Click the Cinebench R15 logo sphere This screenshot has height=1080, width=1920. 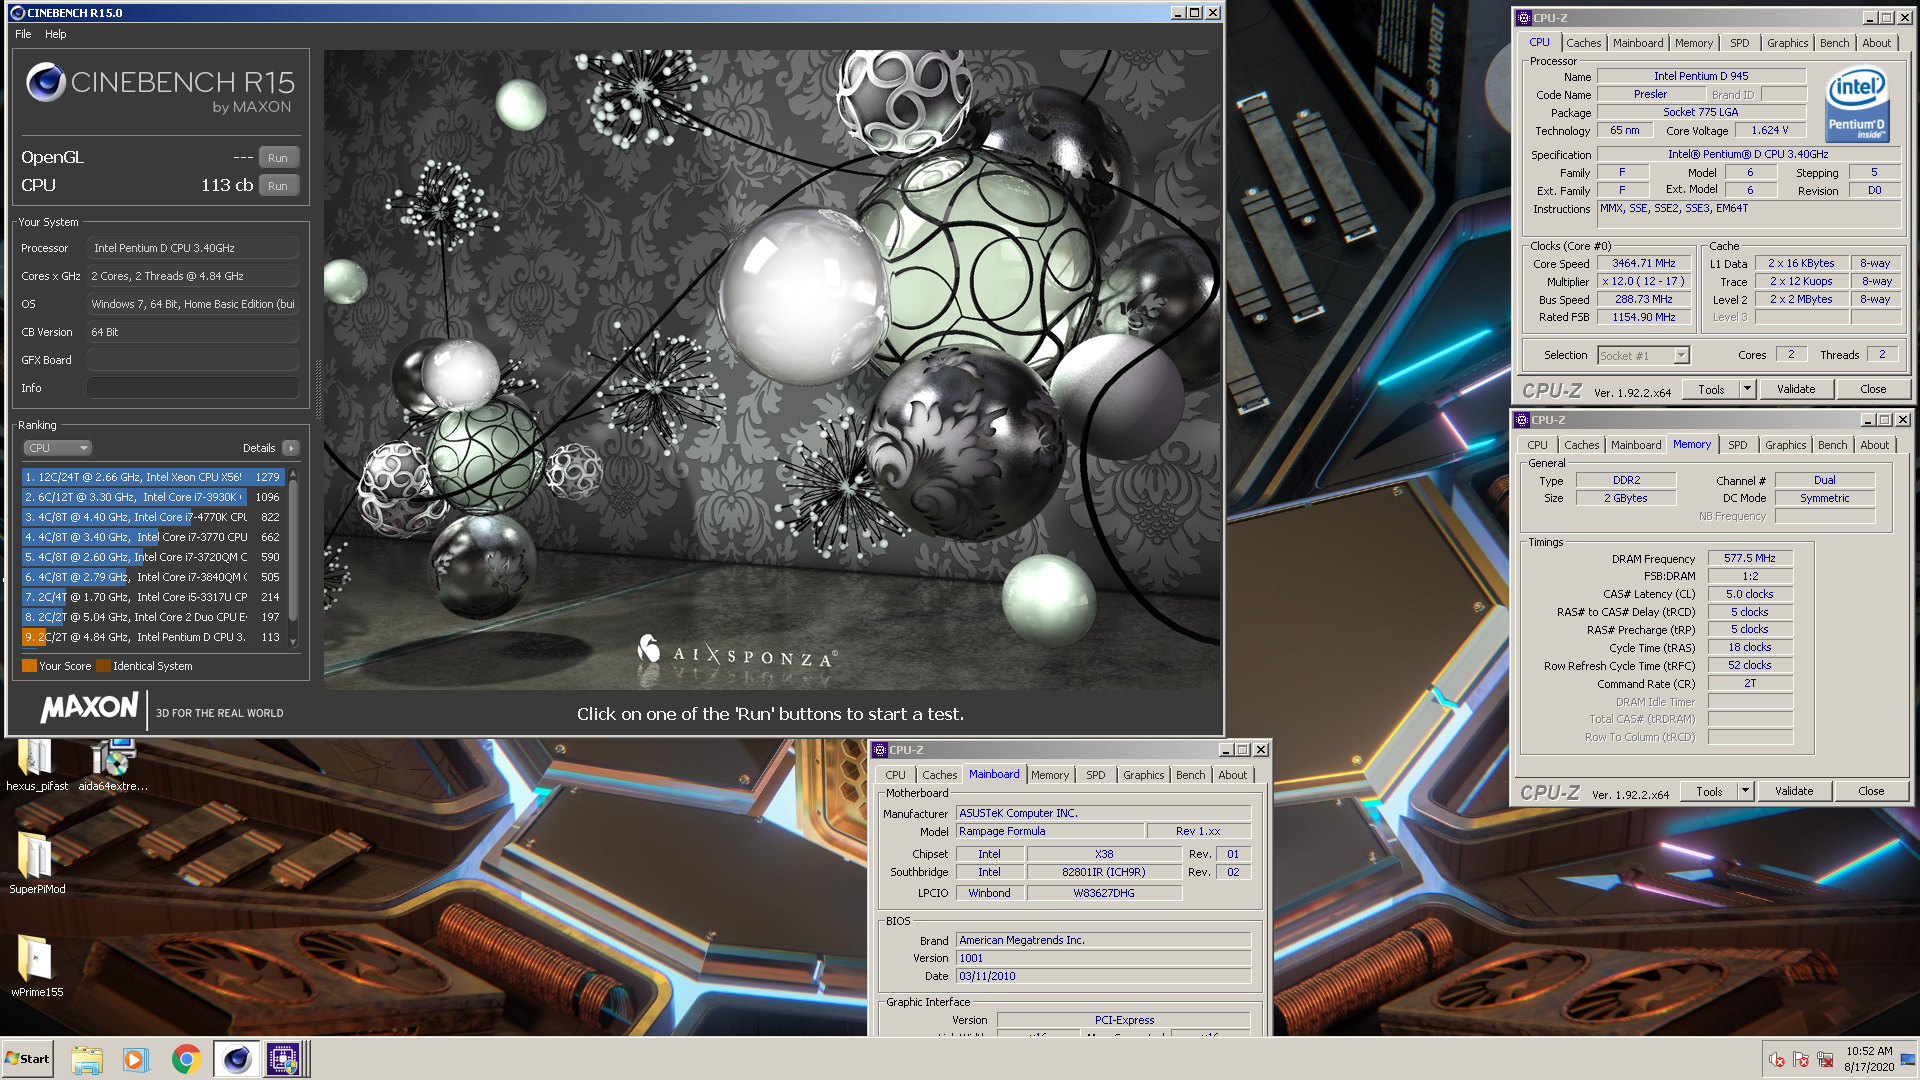tap(46, 82)
